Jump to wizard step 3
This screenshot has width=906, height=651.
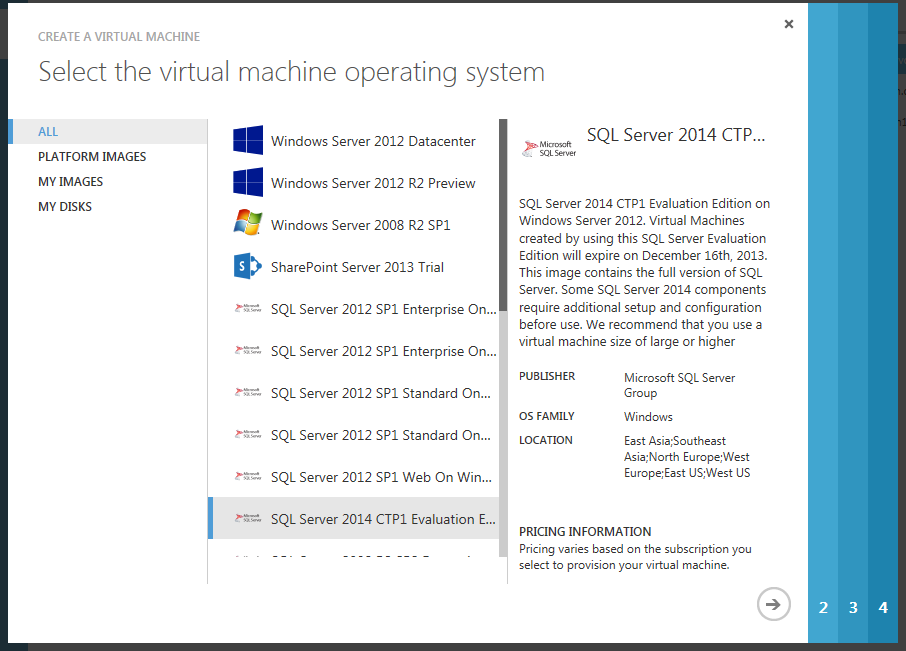pos(853,607)
